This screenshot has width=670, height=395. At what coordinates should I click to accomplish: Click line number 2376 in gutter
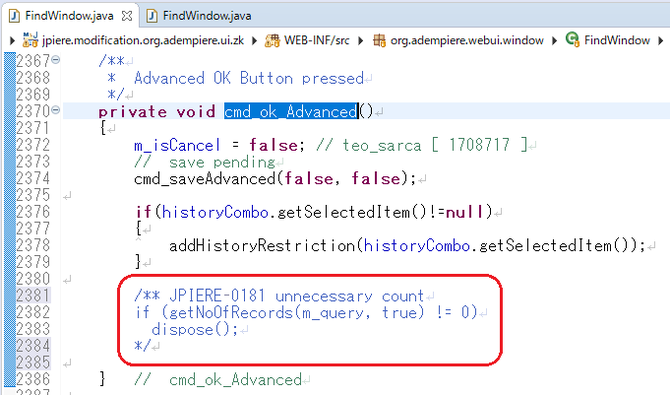point(33,212)
